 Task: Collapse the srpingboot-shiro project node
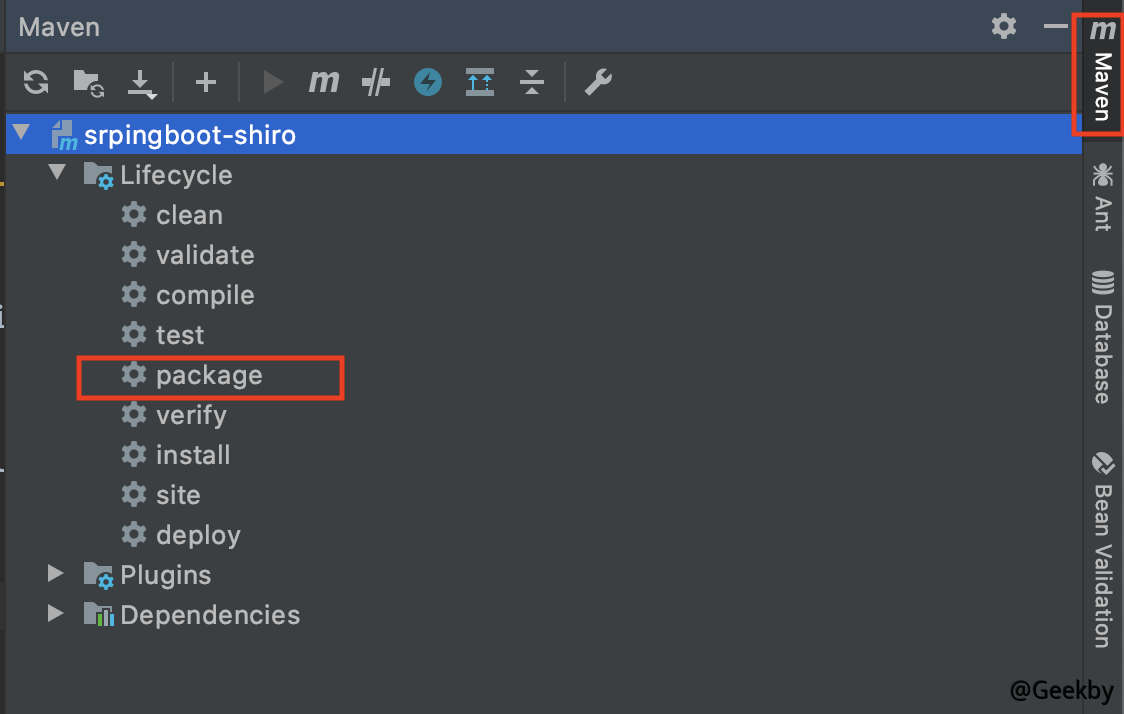pos(21,133)
